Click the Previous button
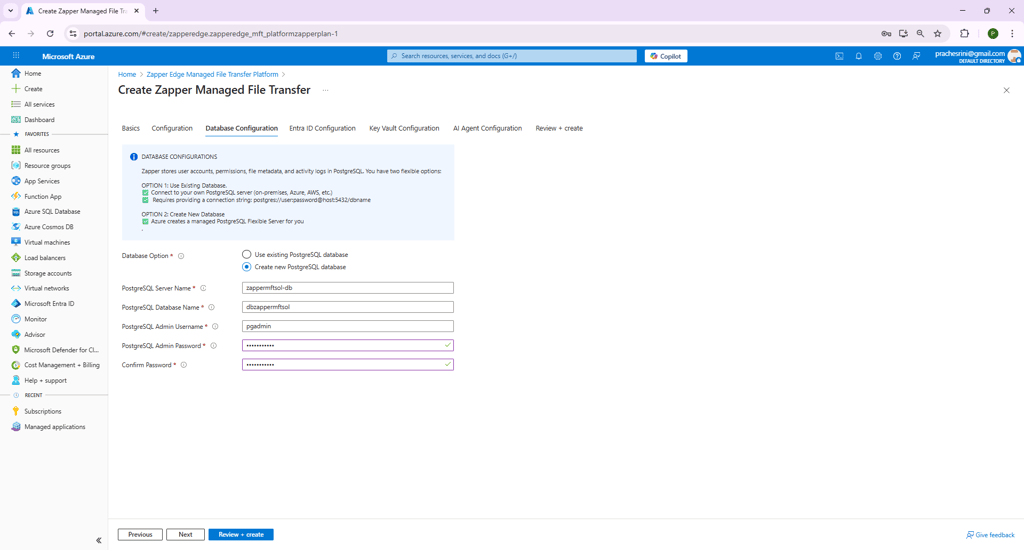The height and width of the screenshot is (550, 1024). (140, 534)
